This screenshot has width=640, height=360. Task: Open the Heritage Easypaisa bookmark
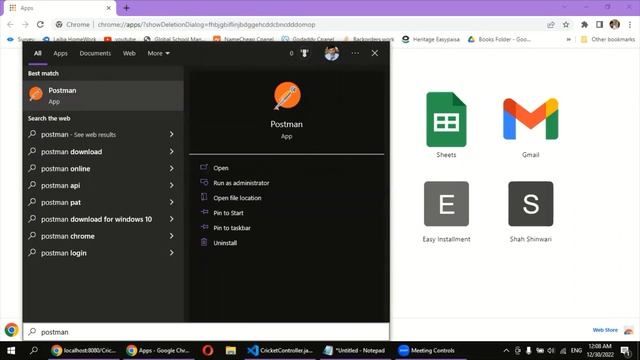click(x=431, y=39)
